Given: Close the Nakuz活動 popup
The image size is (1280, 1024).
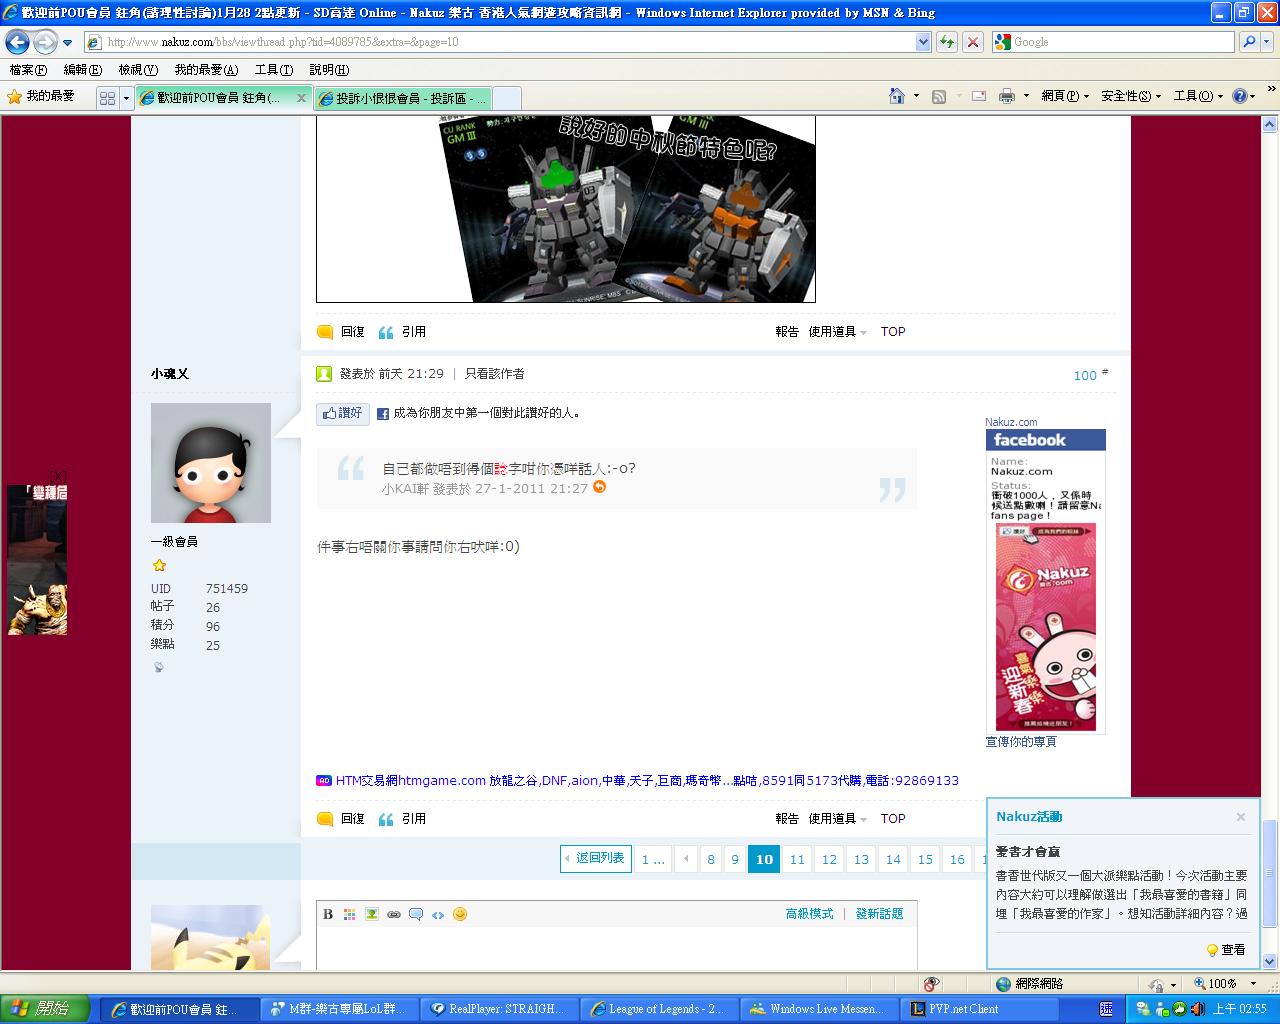Looking at the screenshot, I should click(x=1241, y=817).
